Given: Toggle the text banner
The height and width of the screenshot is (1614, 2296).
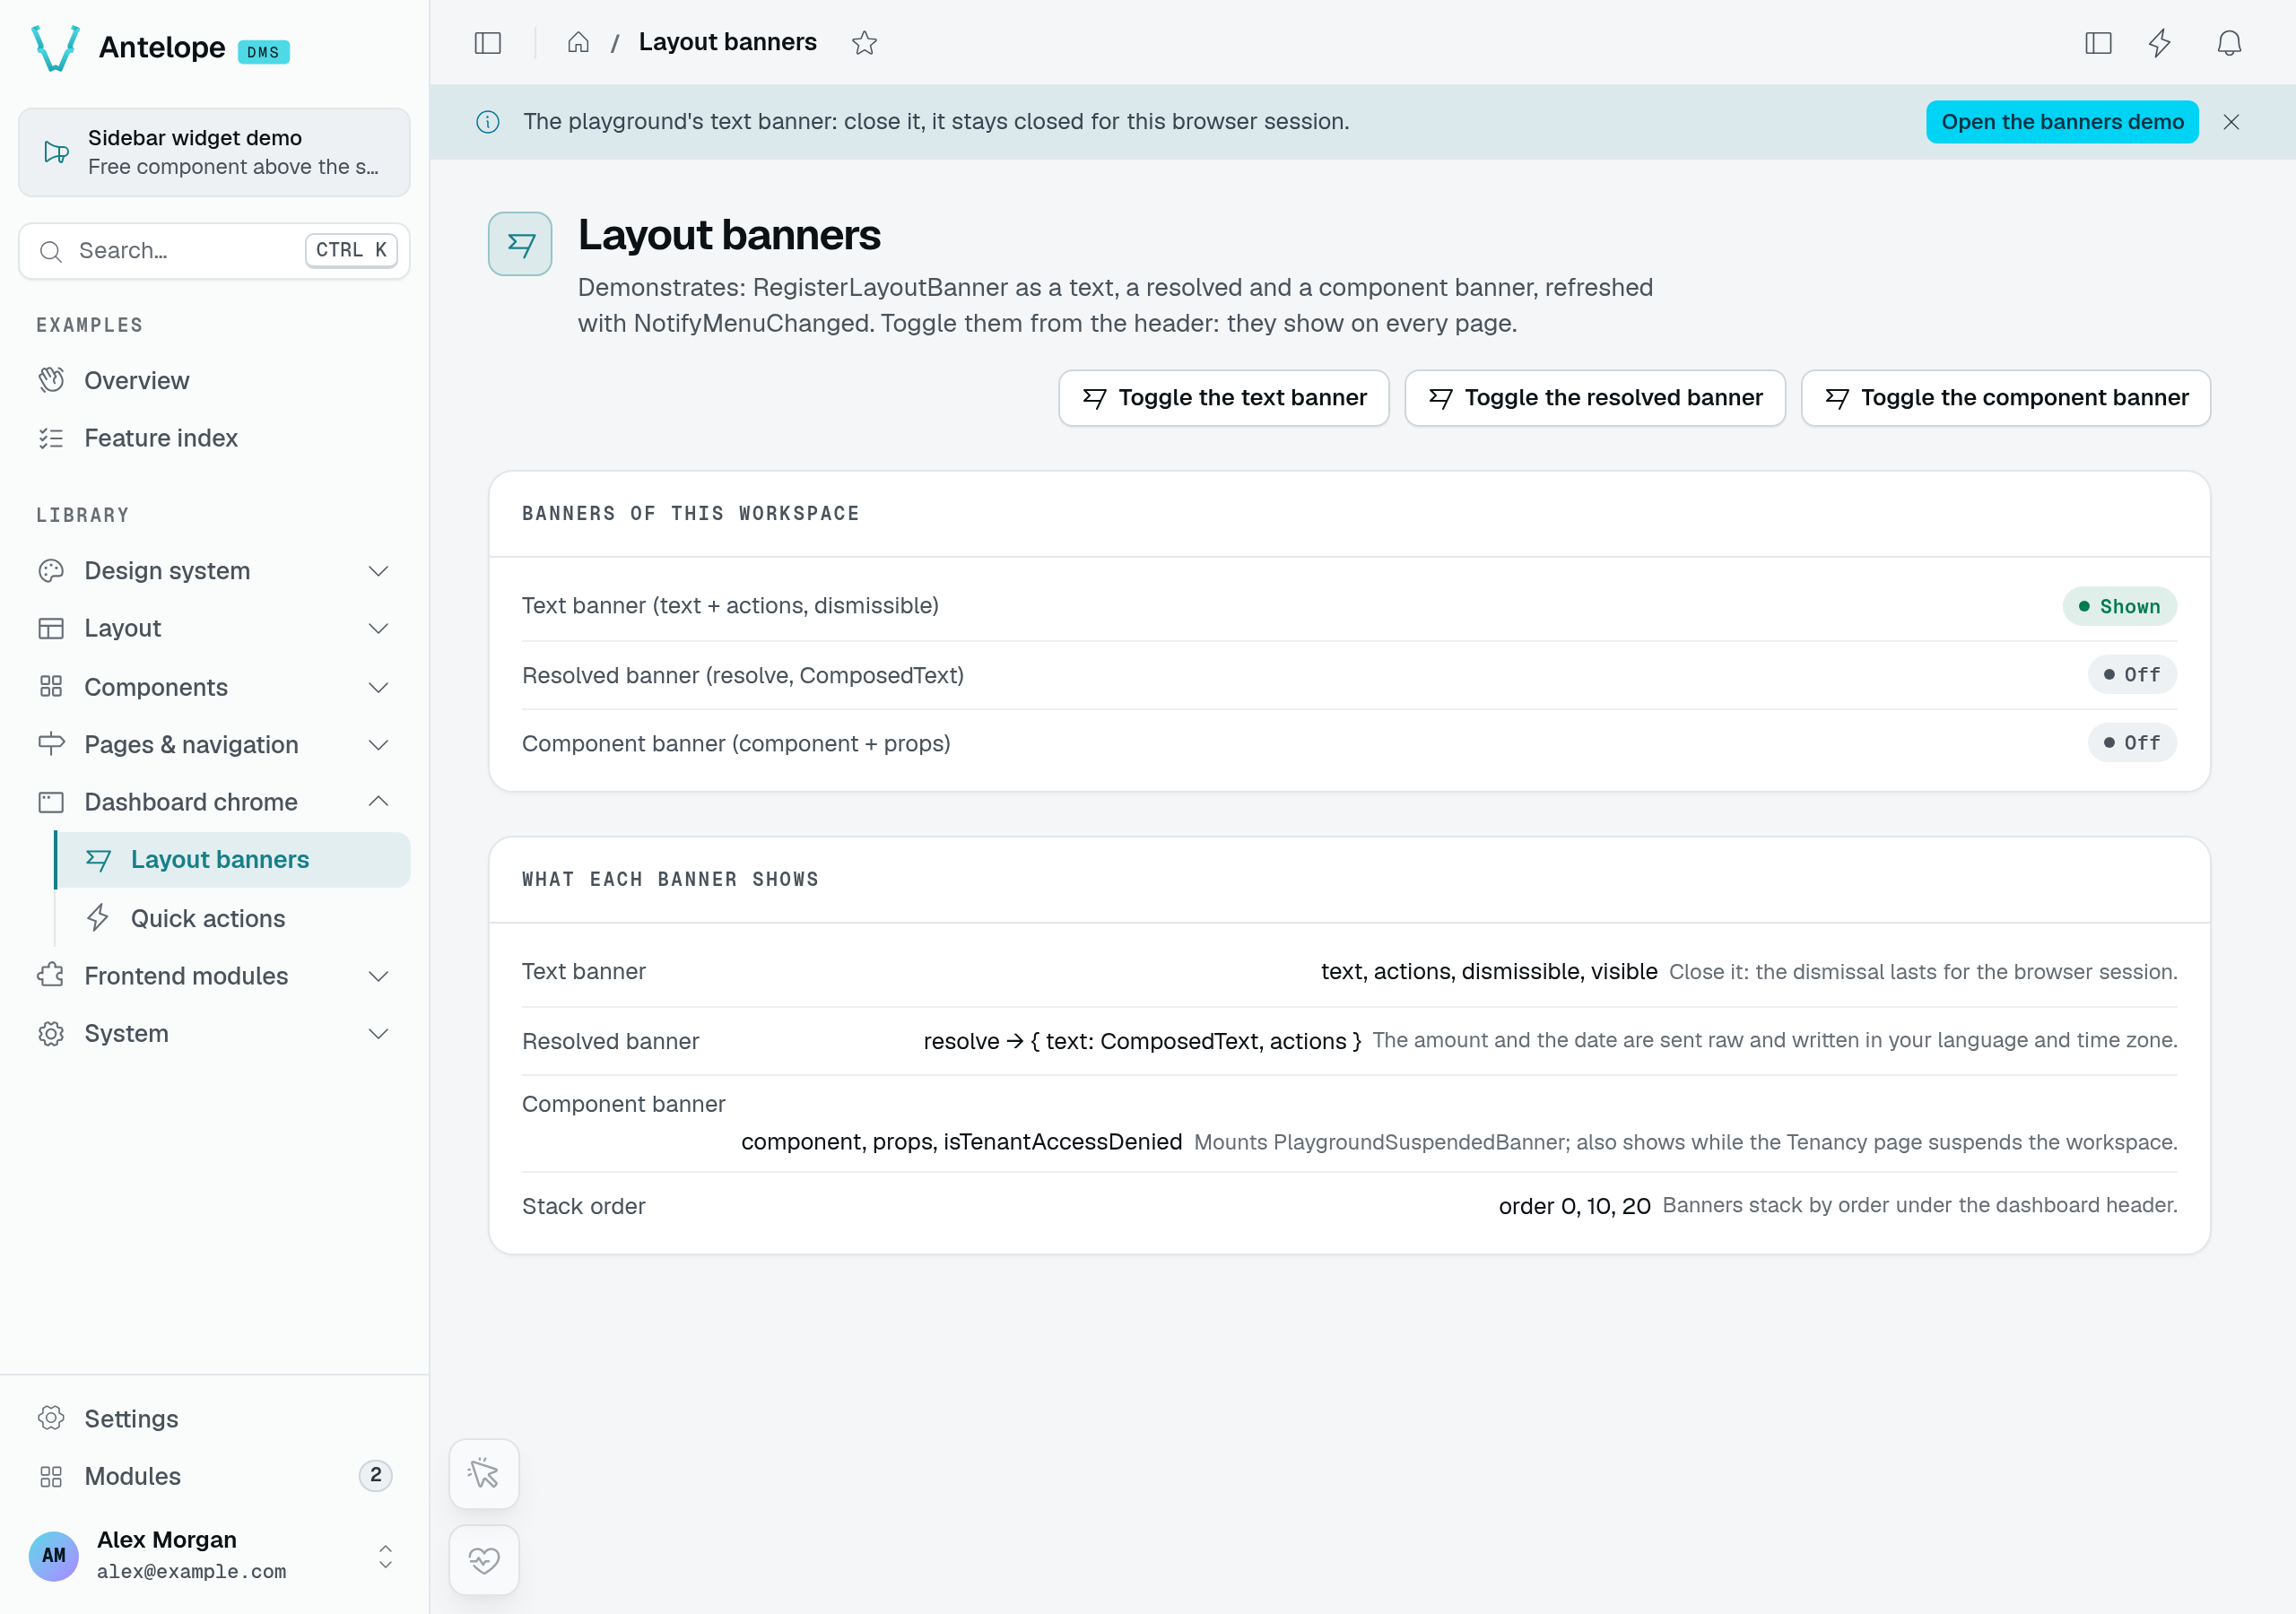Looking at the screenshot, I should click(1224, 398).
